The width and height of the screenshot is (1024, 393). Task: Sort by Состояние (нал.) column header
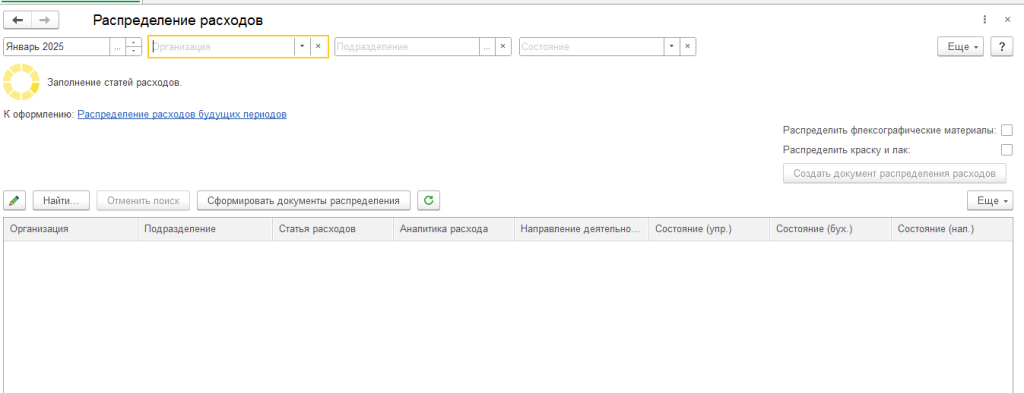click(x=952, y=229)
